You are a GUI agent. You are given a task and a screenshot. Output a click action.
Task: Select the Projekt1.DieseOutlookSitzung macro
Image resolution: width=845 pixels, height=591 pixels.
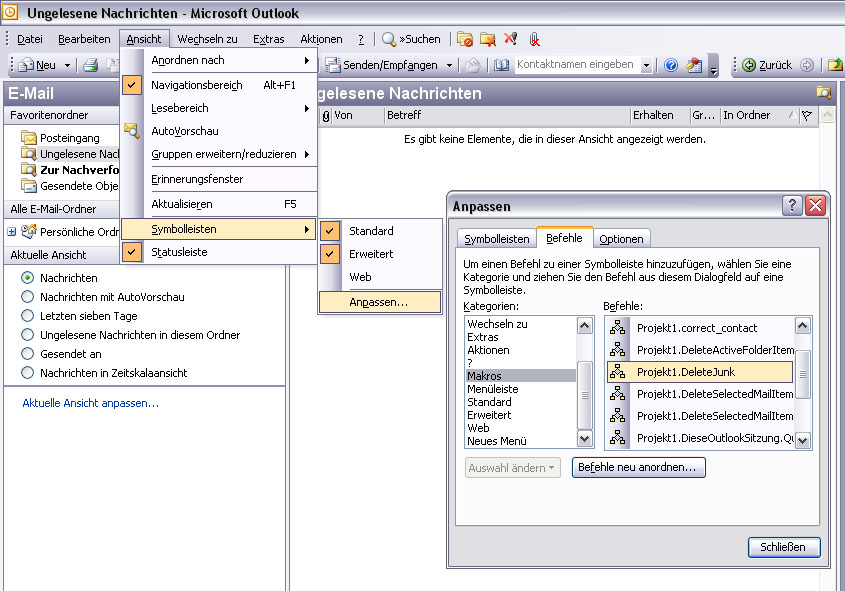point(700,438)
